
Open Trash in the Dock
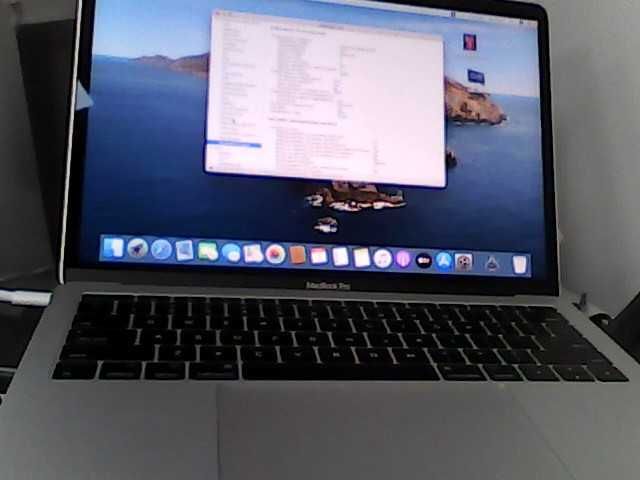coord(519,265)
